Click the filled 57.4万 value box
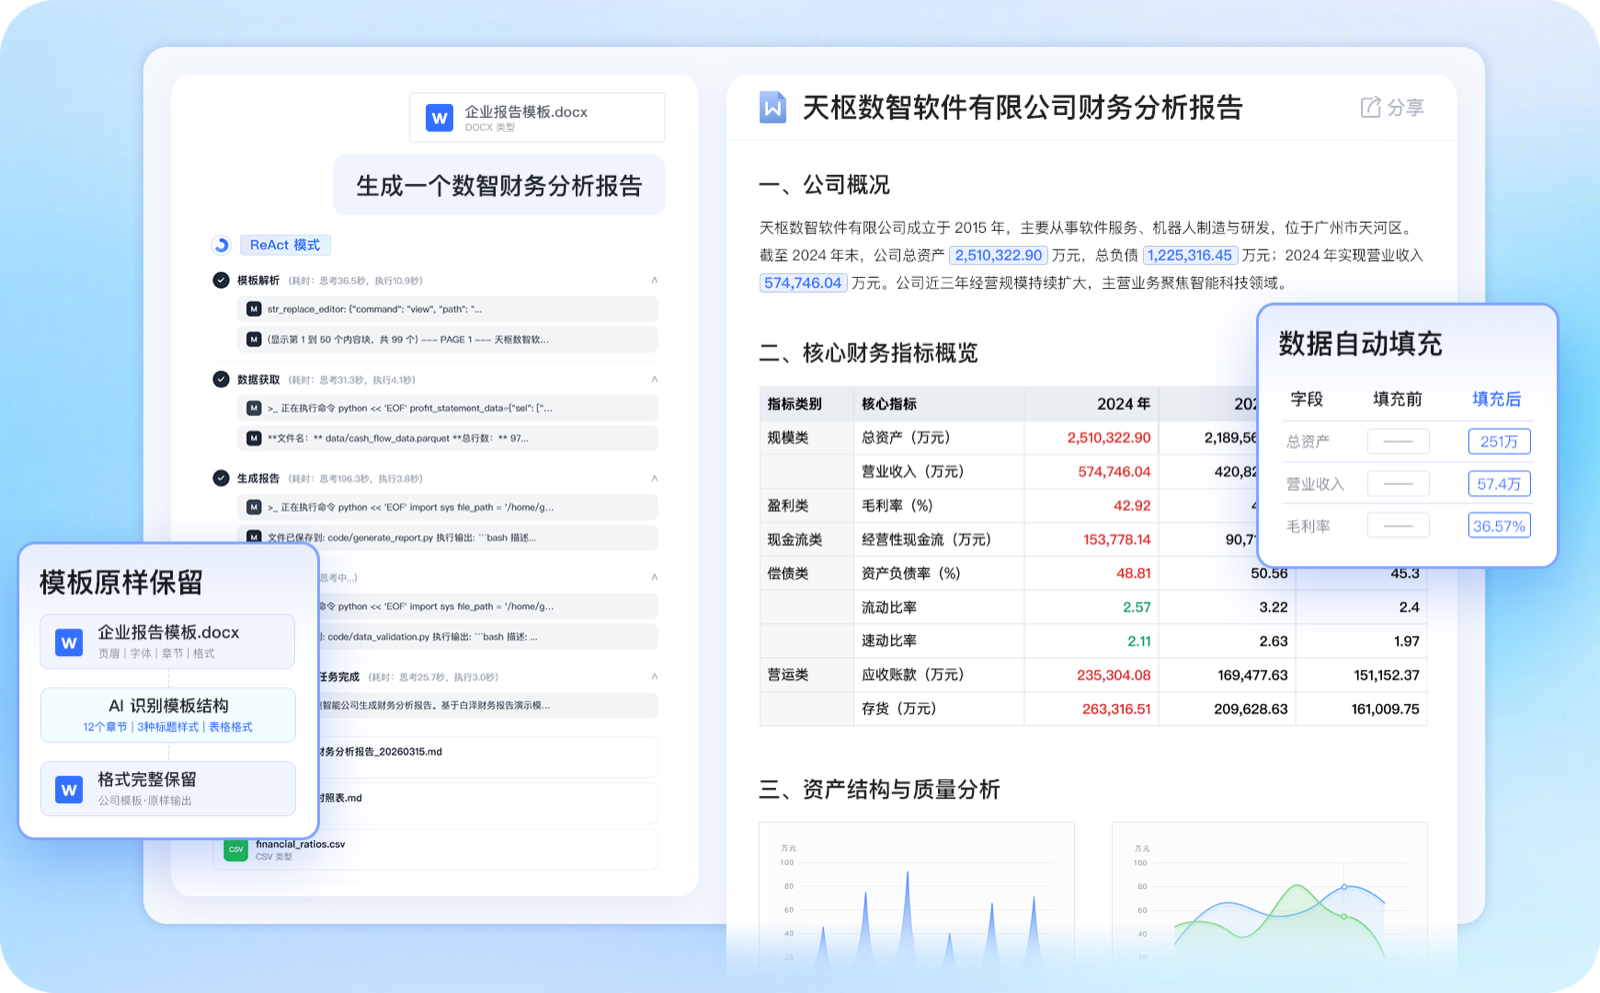 1499,484
